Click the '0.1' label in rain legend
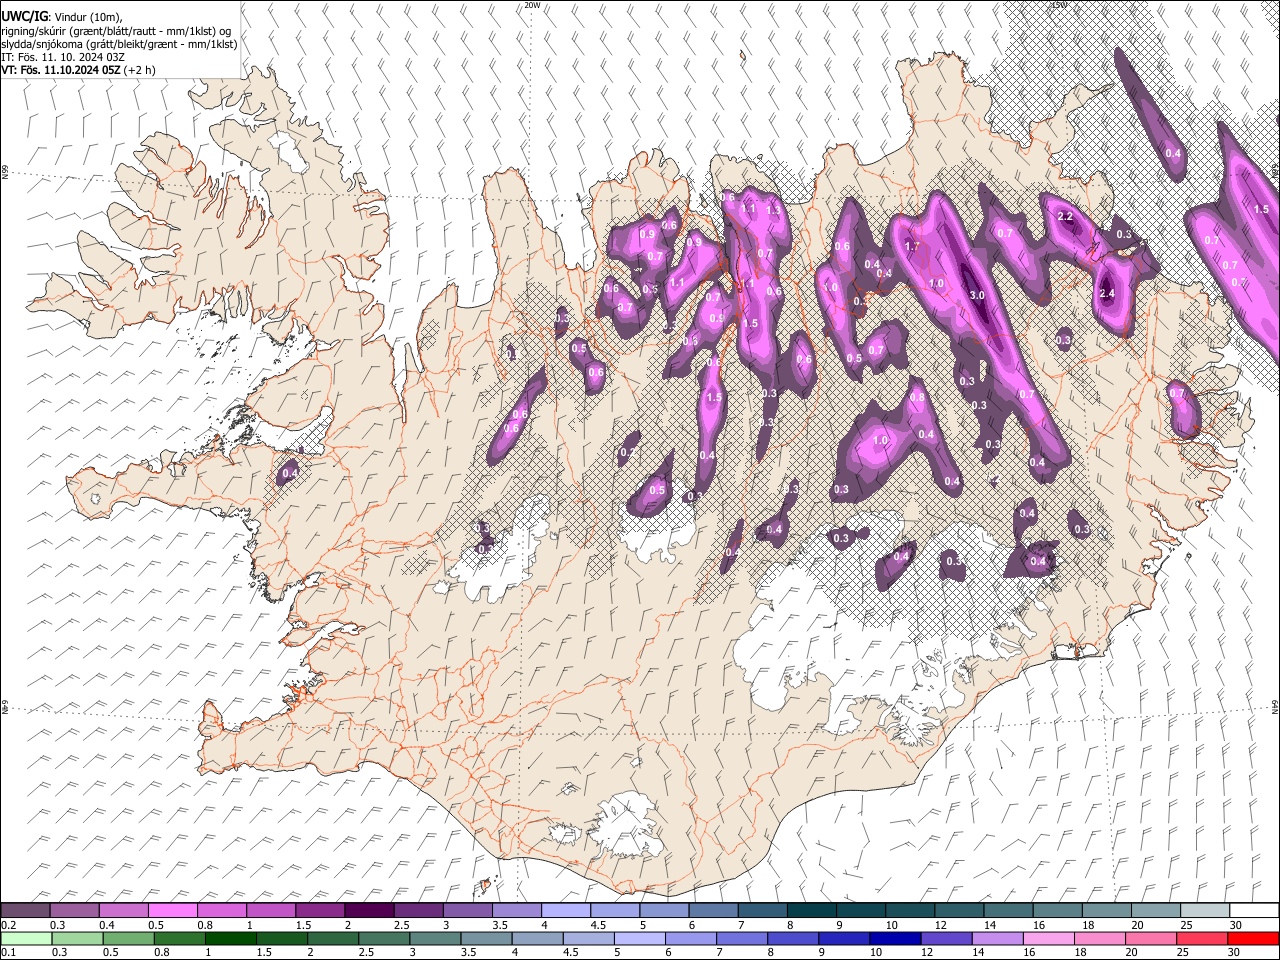The image size is (1280, 960). 9,952
